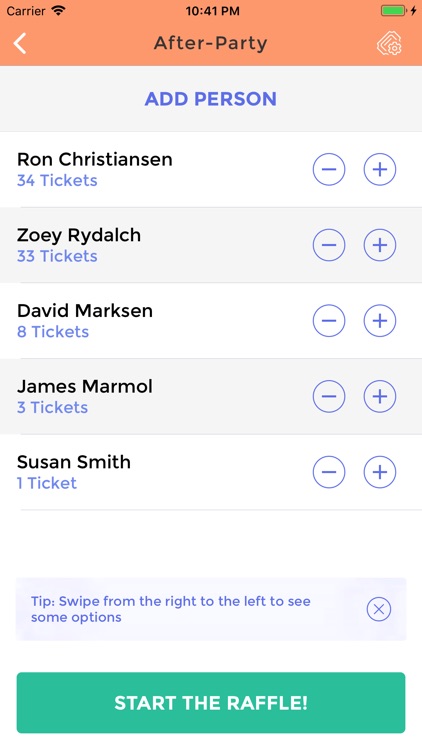Add a ticket for Zoey Rydalch
Viewport: 422px width, 750px height.
[380, 245]
